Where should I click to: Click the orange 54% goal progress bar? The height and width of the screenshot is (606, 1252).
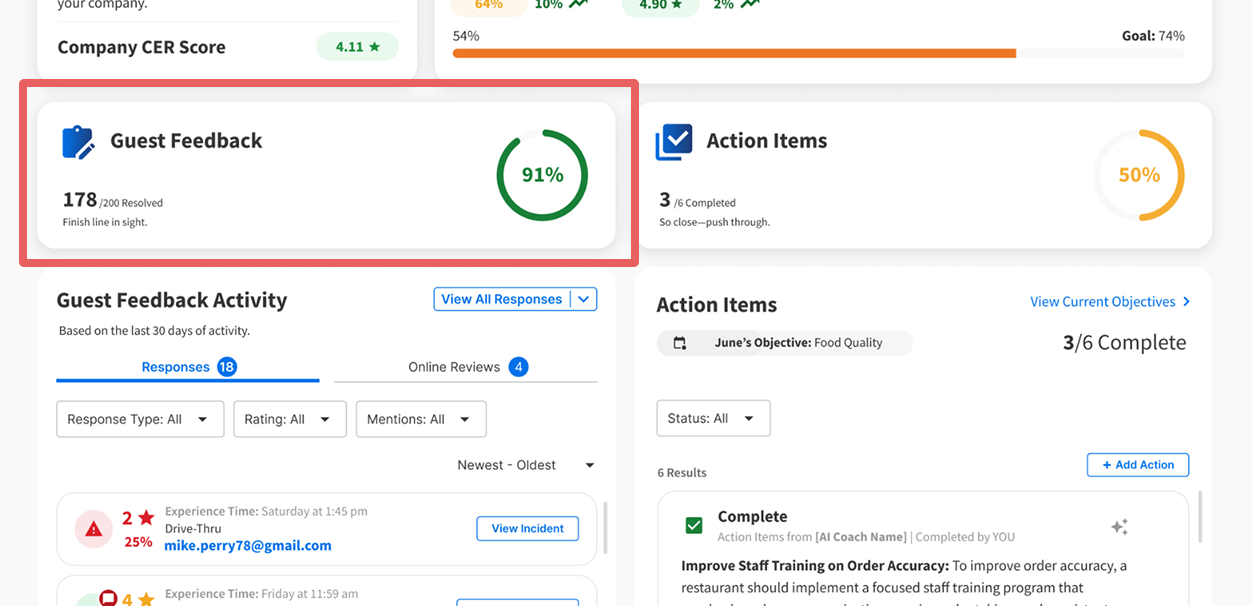[x=734, y=53]
